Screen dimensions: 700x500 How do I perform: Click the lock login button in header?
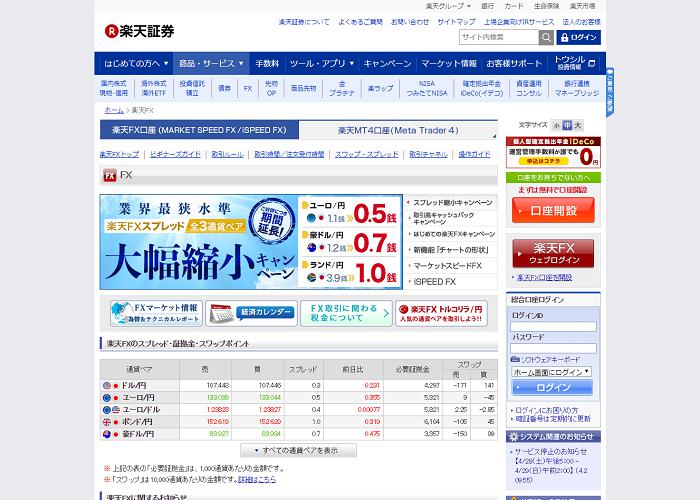(x=579, y=38)
